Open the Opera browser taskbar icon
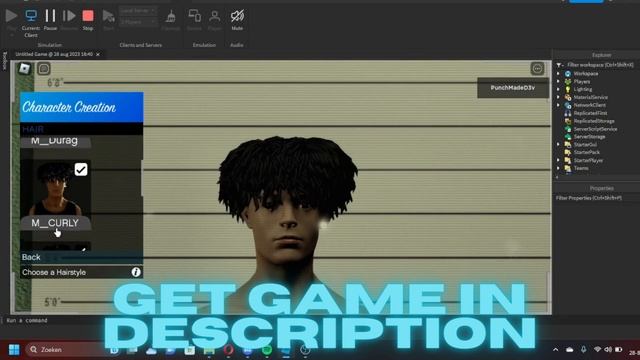Screen dimensions: 640x360 [x=229, y=350]
